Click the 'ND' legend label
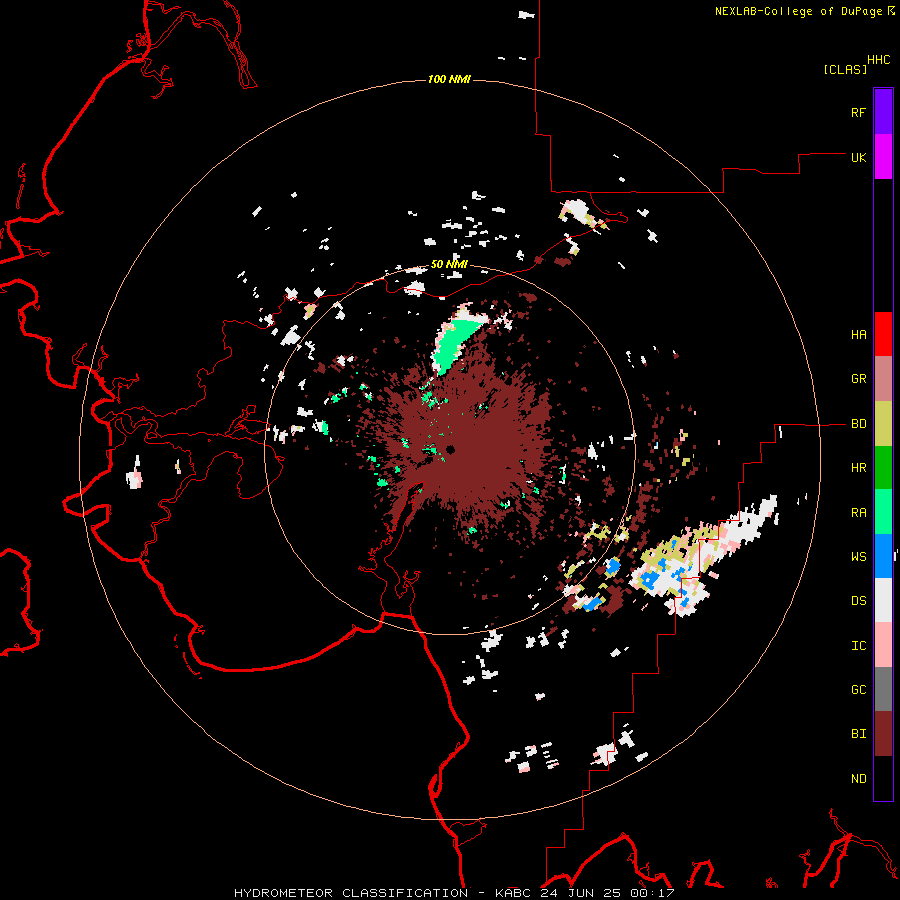Screen dimensions: 900x900 [x=858, y=779]
